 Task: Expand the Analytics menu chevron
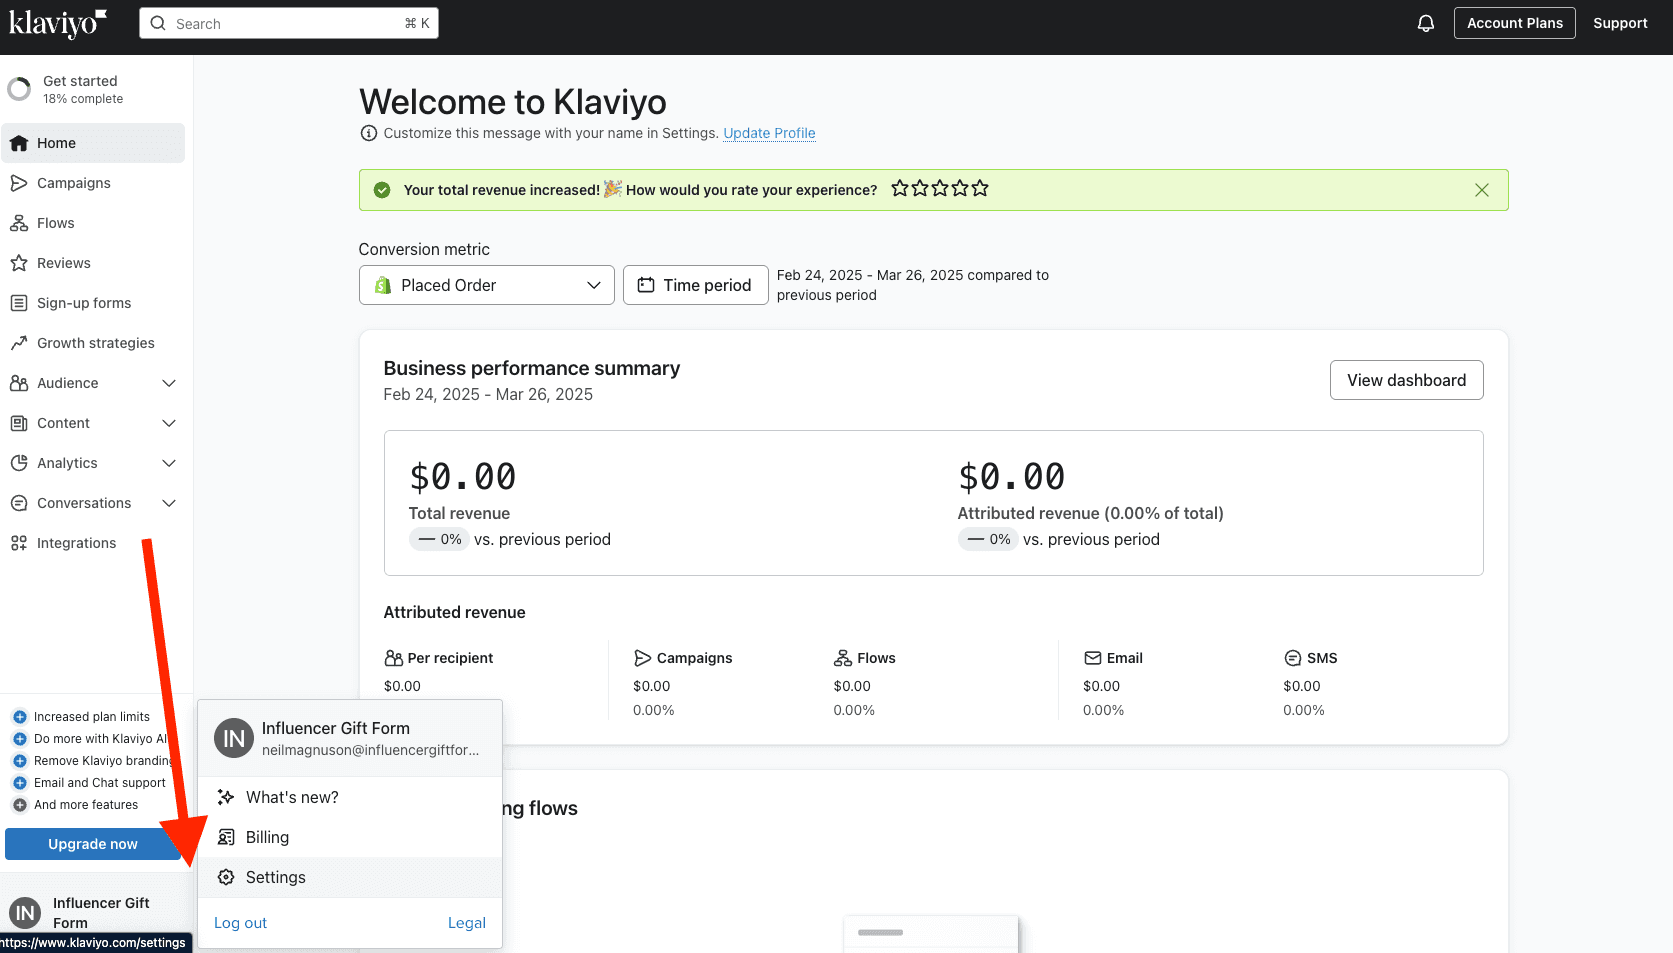point(169,463)
